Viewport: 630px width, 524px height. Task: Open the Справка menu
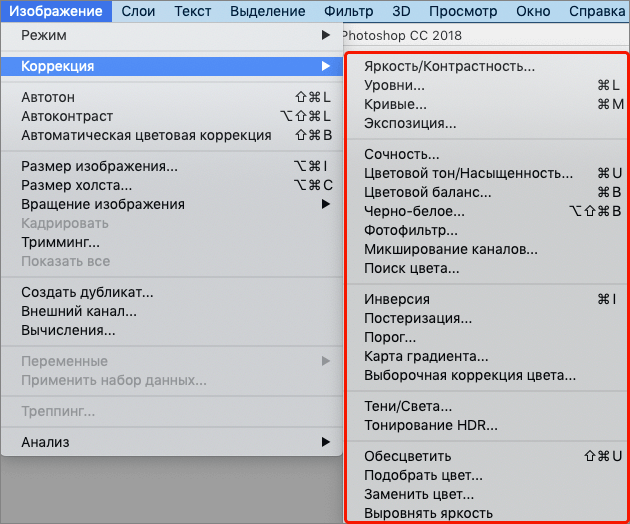coord(597,11)
